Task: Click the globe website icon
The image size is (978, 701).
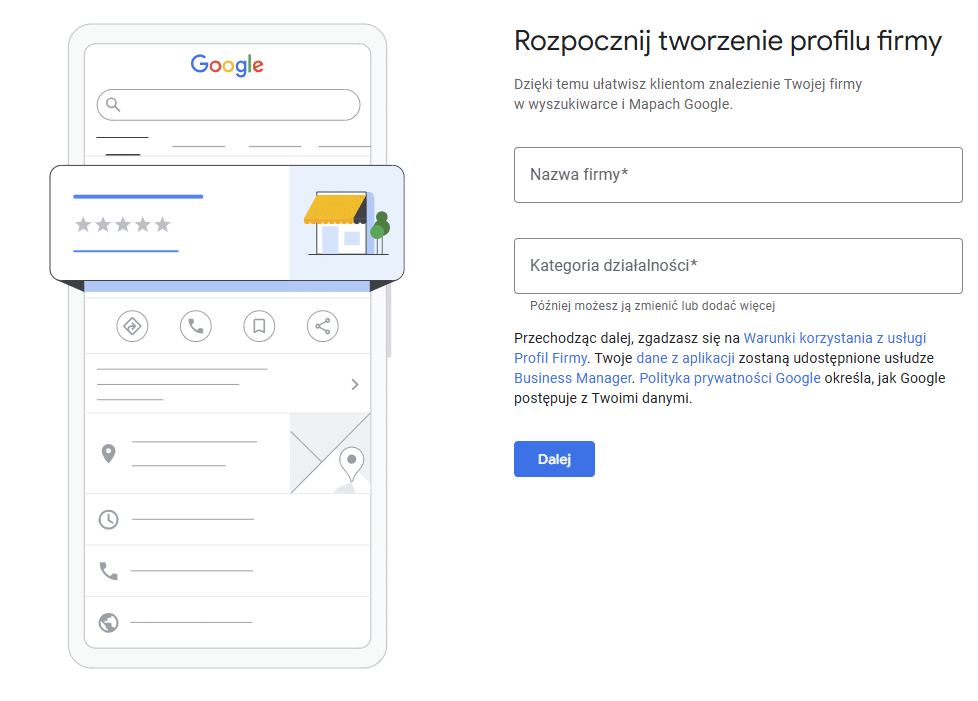Action: (109, 623)
